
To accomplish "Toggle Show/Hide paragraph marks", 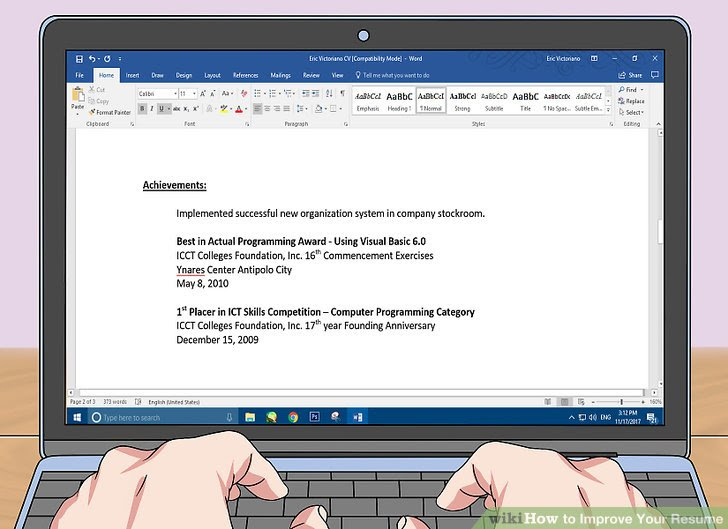I will pos(343,93).
